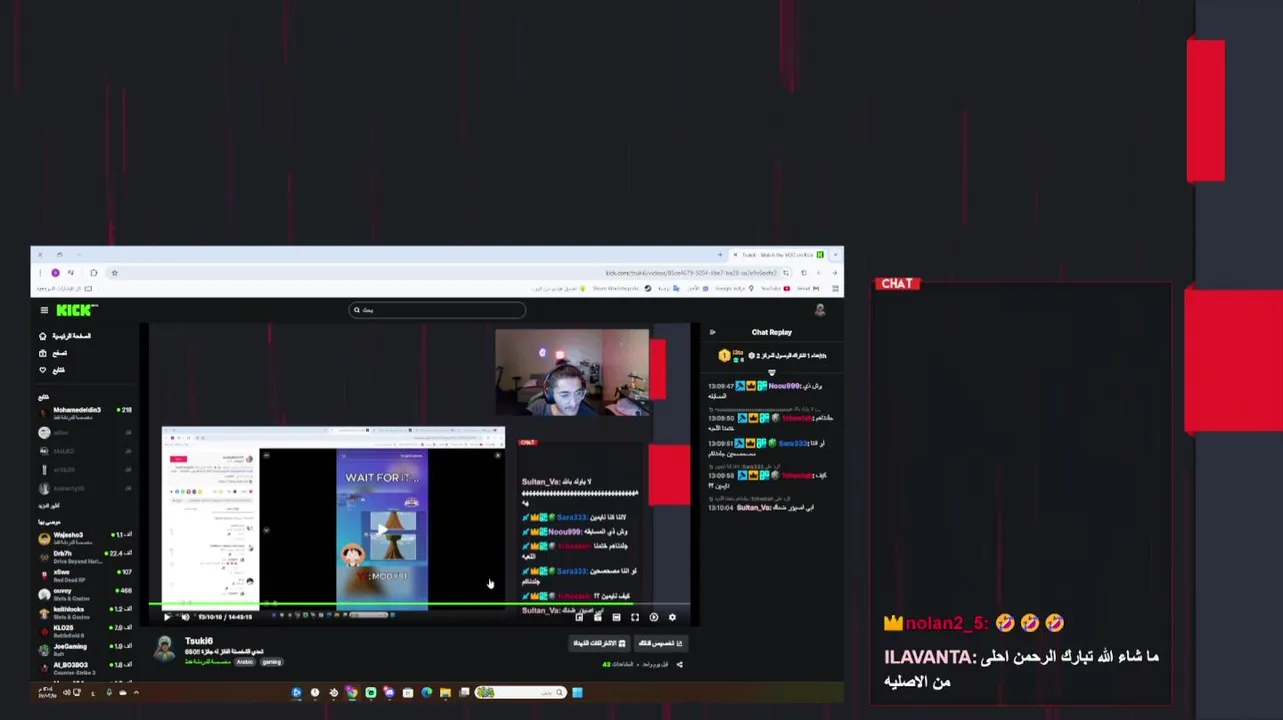Image resolution: width=1283 pixels, height=720 pixels.
Task: Expand the leaderboard chevron under chat header
Action: tap(771, 372)
